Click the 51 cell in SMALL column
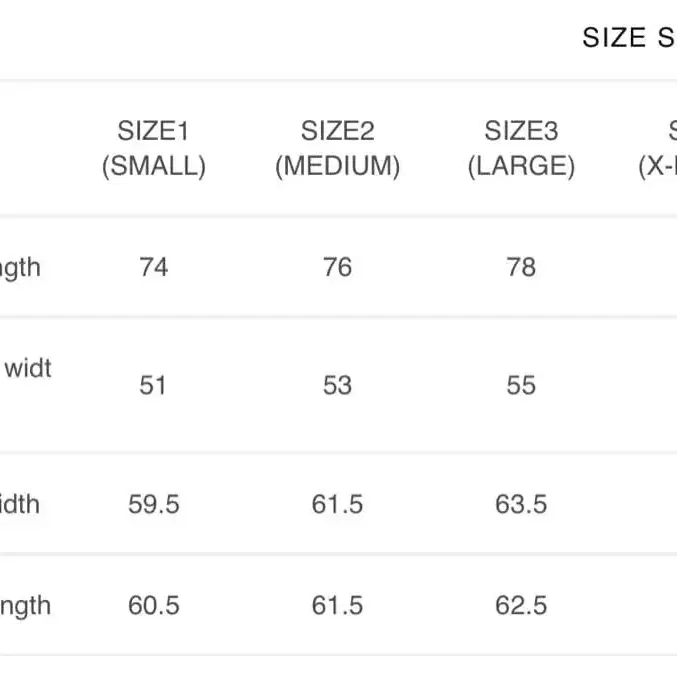The image size is (677, 677). [153, 385]
